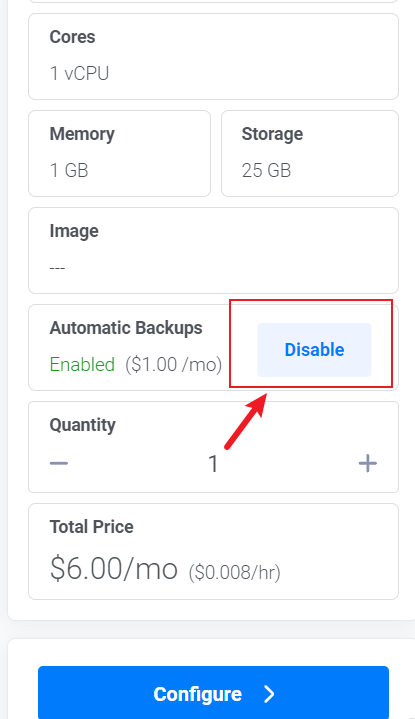
Task: Click the ($1.00 /mo) backup price text
Action: [174, 365]
